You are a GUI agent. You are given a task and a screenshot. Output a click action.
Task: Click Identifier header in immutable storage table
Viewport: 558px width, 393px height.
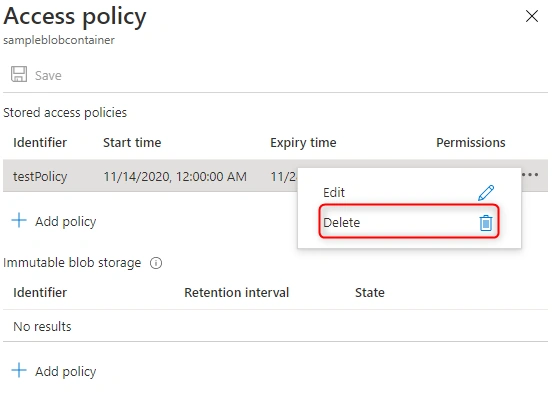[x=40, y=293]
